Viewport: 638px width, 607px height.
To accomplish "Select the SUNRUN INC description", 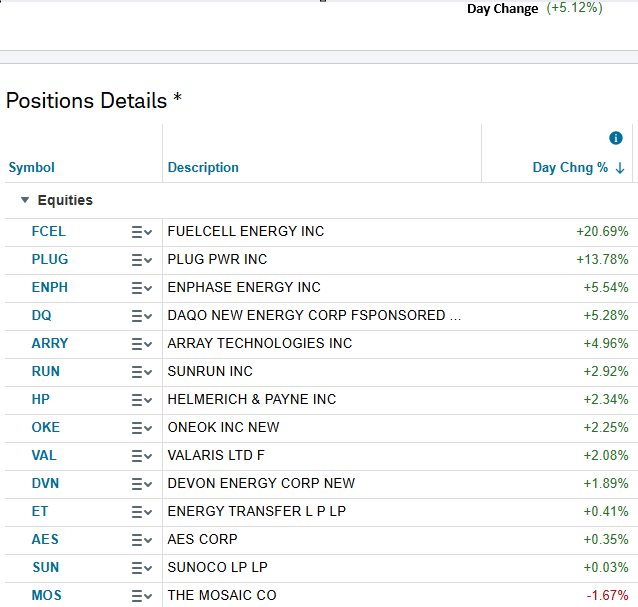I will coord(210,371).
